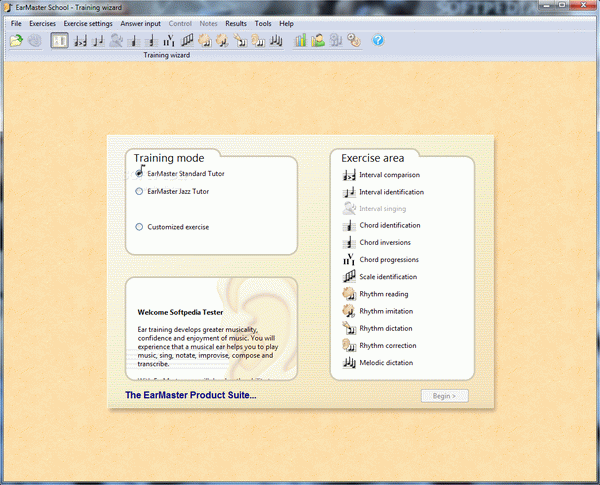Click the Training wizard toolbar icon
Image resolution: width=600 pixels, height=485 pixels.
[x=59, y=41]
